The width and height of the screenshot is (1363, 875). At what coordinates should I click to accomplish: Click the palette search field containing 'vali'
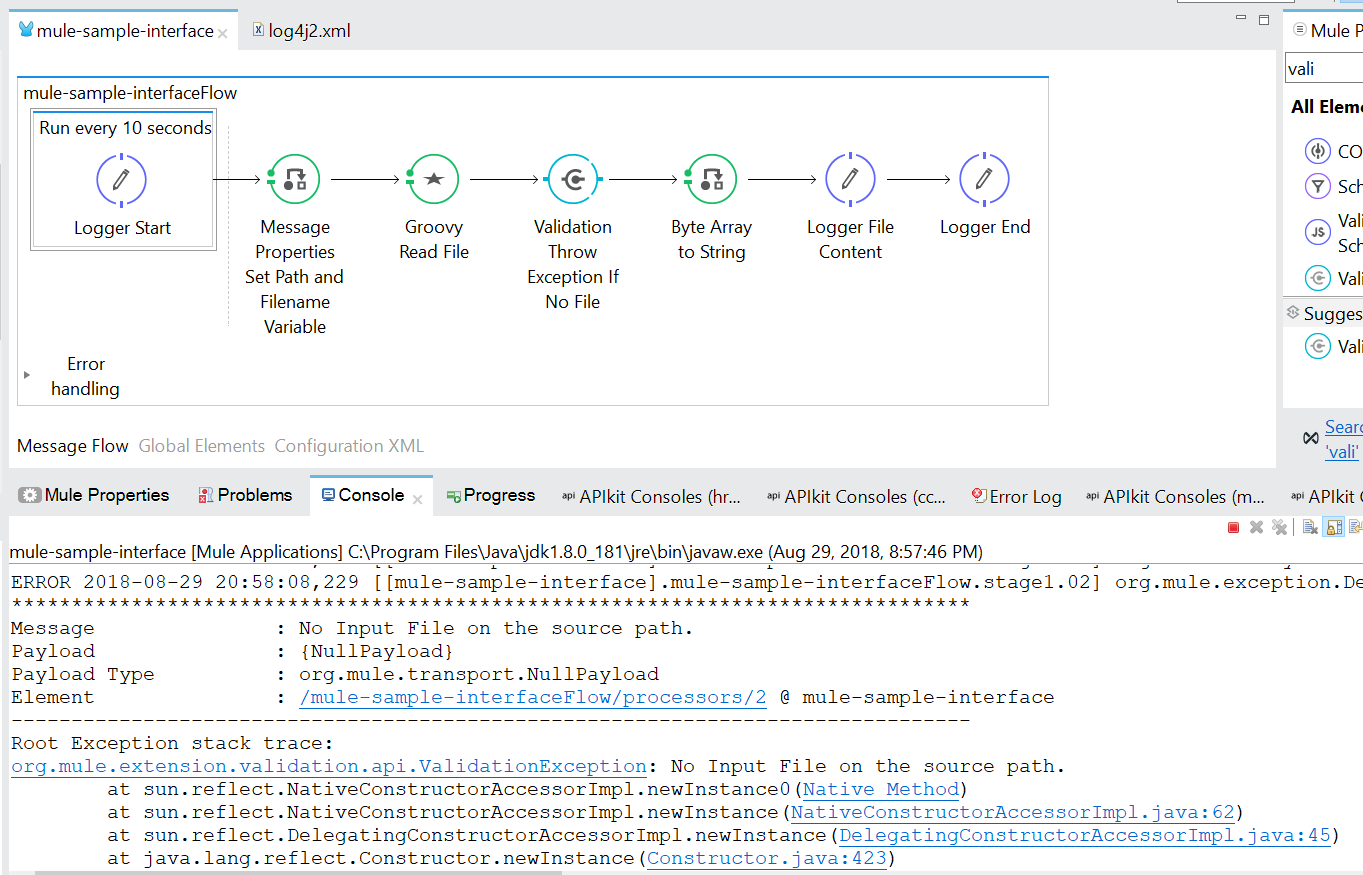pos(1322,69)
